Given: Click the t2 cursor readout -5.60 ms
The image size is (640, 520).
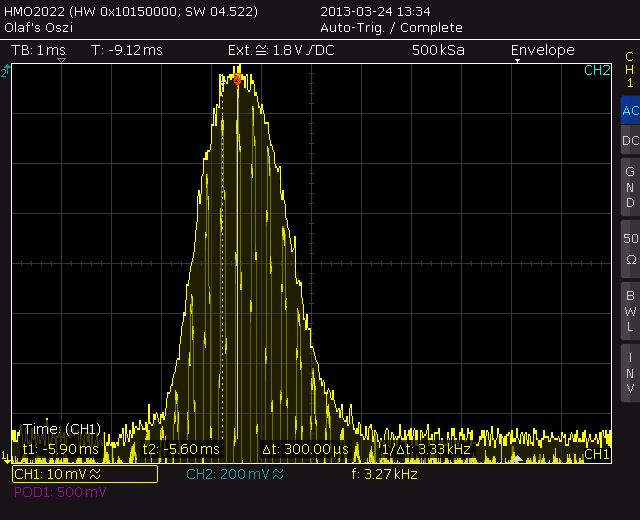Looking at the screenshot, I should point(181,450).
